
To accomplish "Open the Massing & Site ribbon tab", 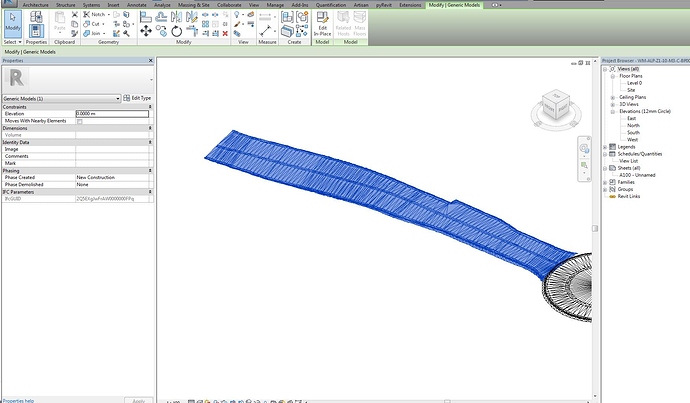I will (194, 5).
